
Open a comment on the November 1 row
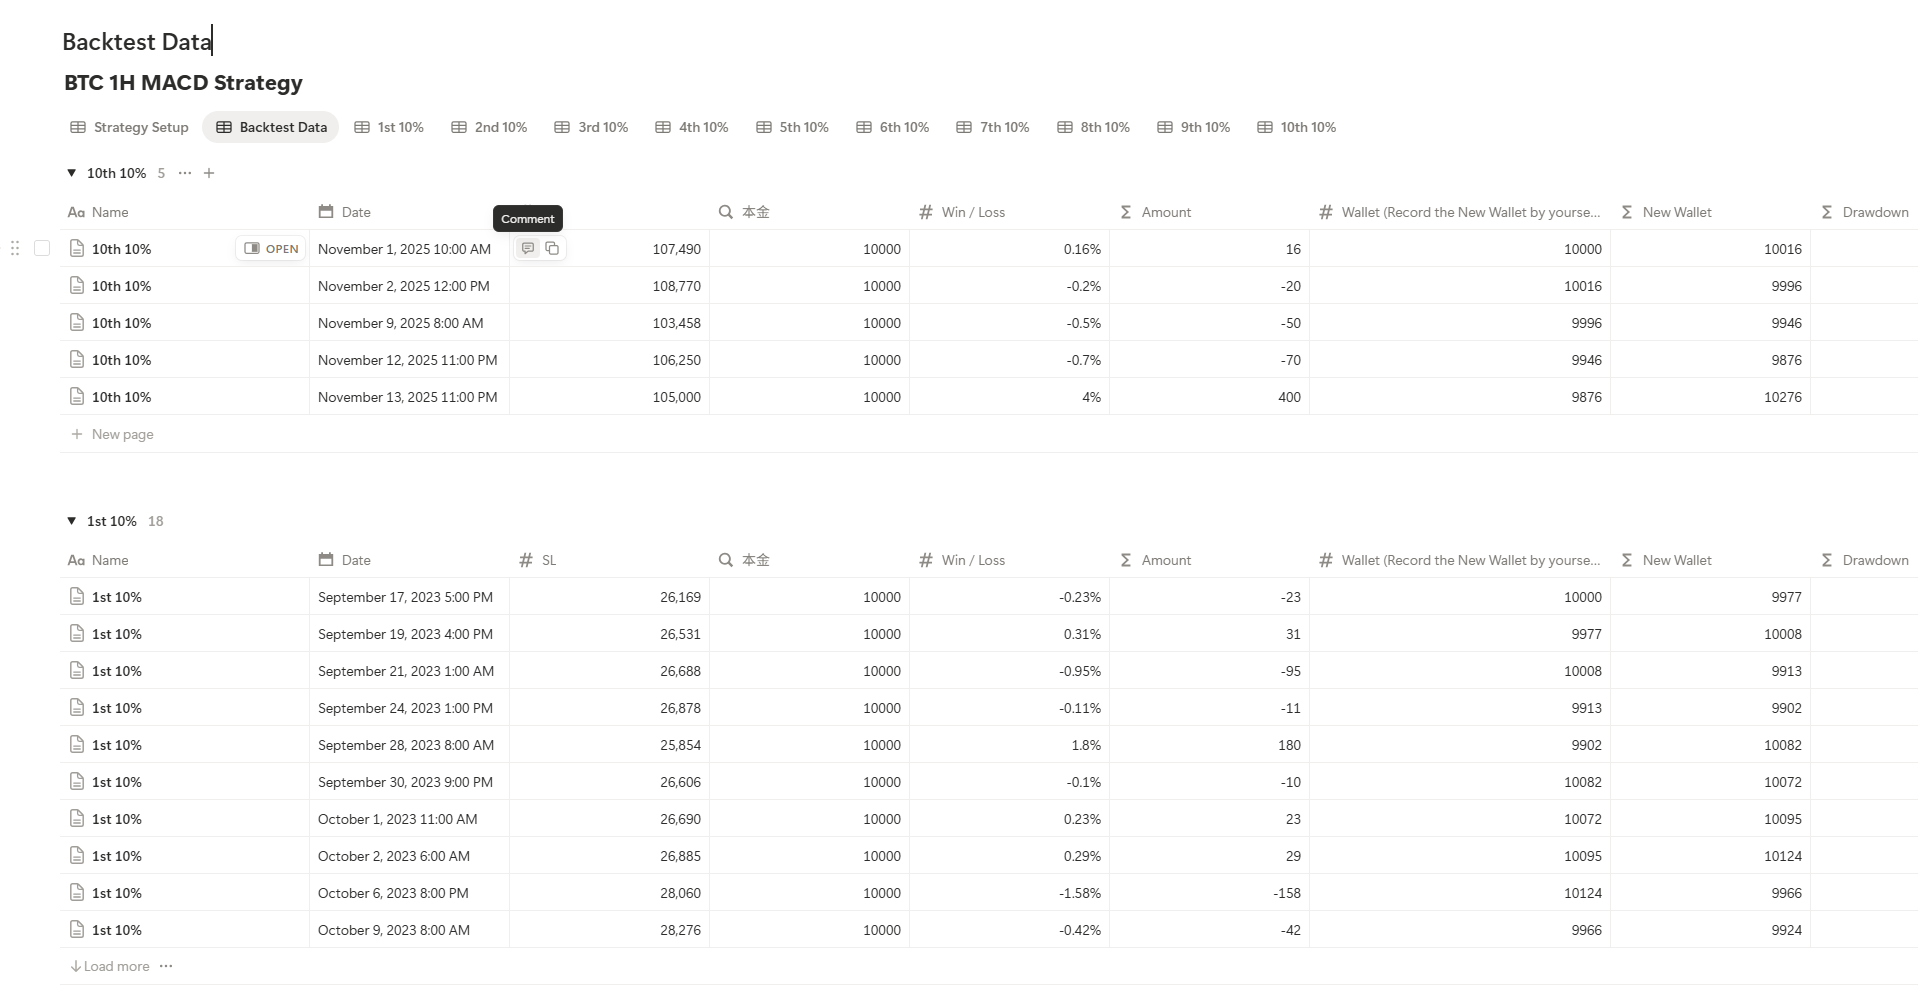coord(528,248)
